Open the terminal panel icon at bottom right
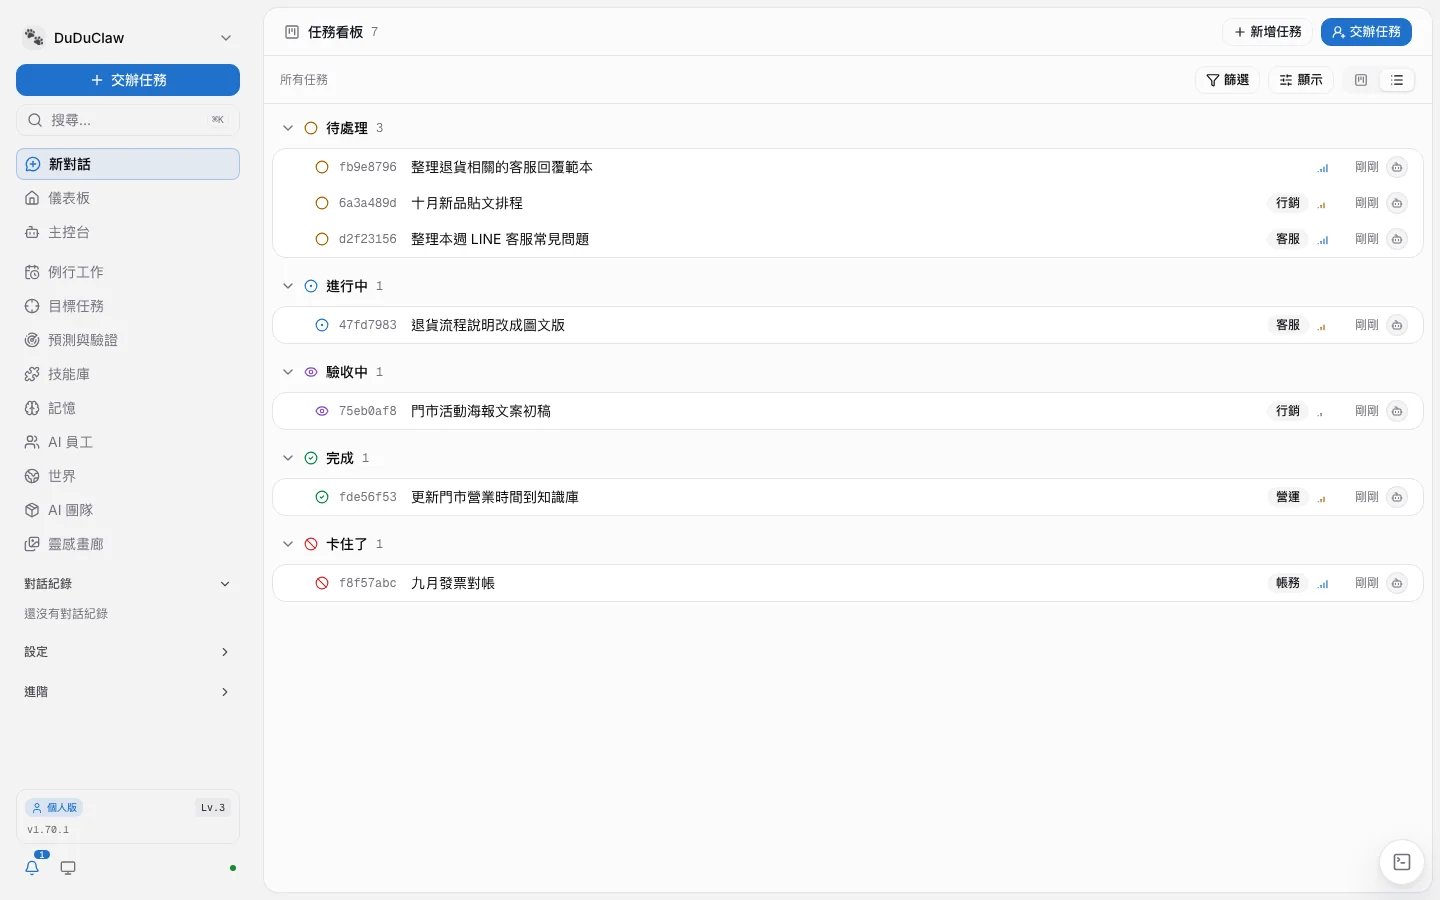This screenshot has width=1440, height=900. click(1401, 862)
